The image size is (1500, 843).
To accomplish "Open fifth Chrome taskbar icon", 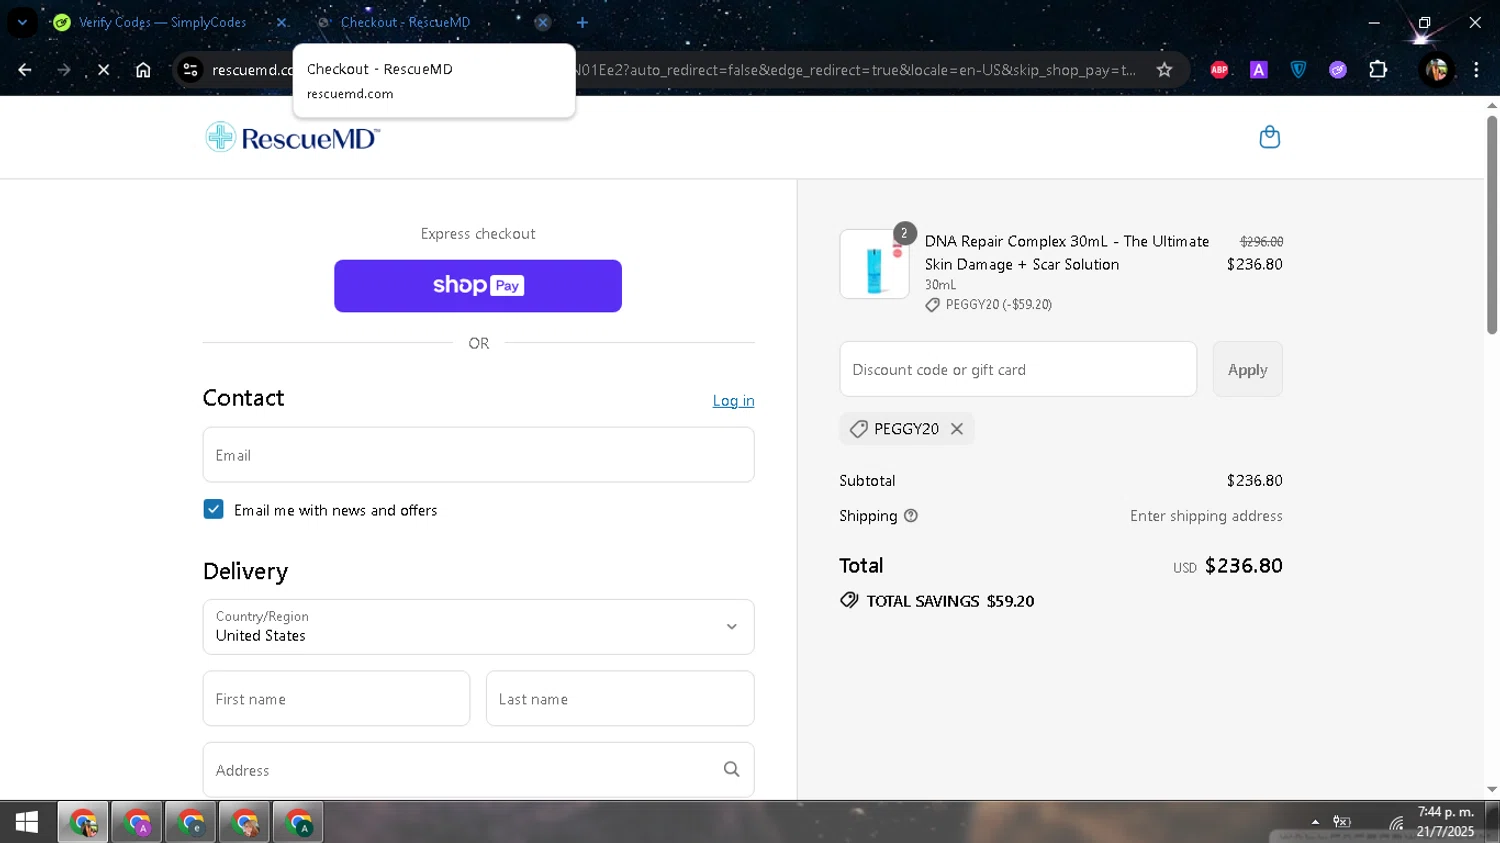I will pos(299,823).
